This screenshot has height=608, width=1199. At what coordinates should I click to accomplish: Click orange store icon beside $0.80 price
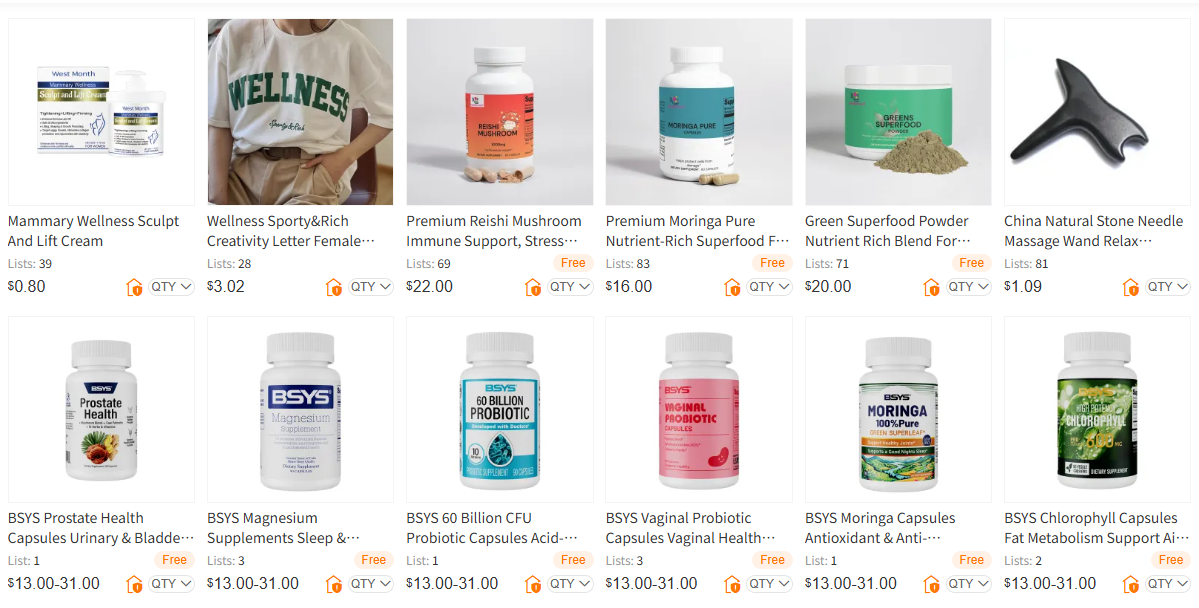(x=134, y=288)
